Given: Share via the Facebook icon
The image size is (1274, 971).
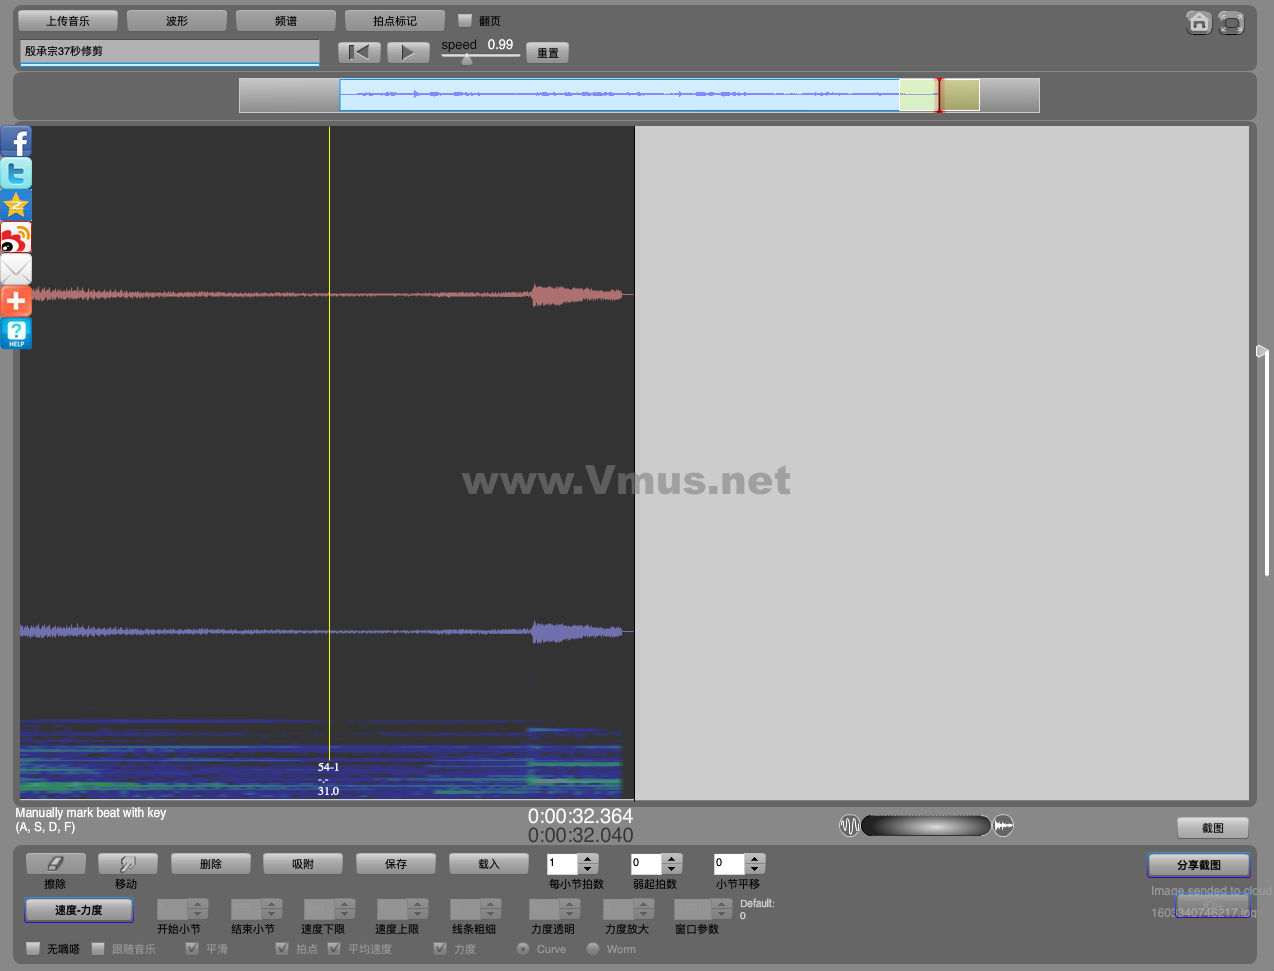Looking at the screenshot, I should [x=16, y=142].
